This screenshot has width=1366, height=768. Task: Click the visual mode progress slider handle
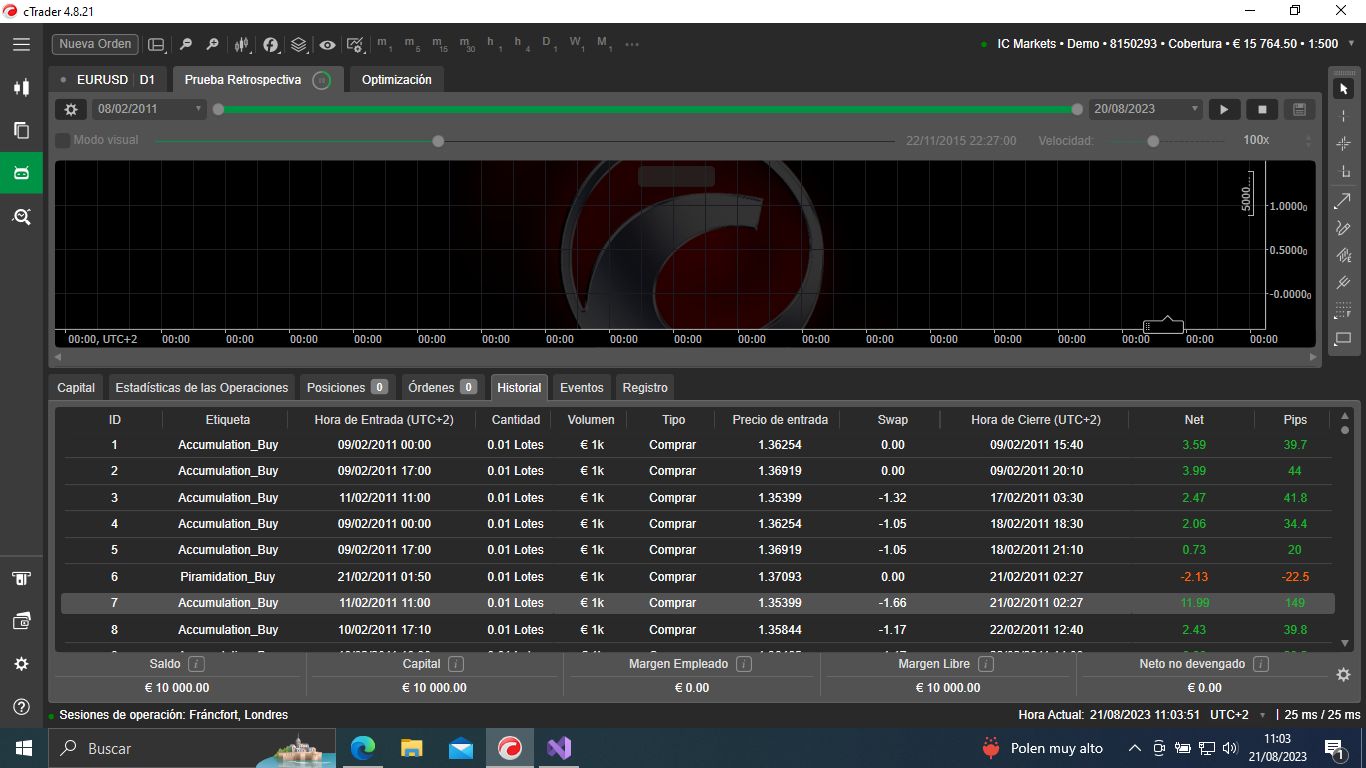click(438, 141)
